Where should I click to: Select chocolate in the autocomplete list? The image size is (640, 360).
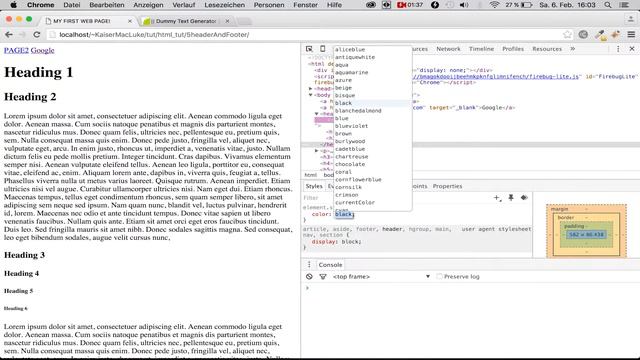(x=372, y=164)
